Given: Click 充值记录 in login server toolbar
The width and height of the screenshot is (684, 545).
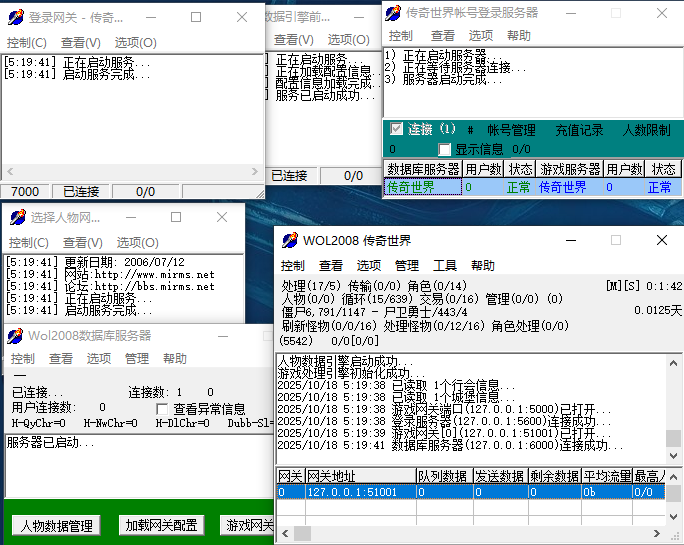Looking at the screenshot, I should pyautogui.click(x=579, y=130).
